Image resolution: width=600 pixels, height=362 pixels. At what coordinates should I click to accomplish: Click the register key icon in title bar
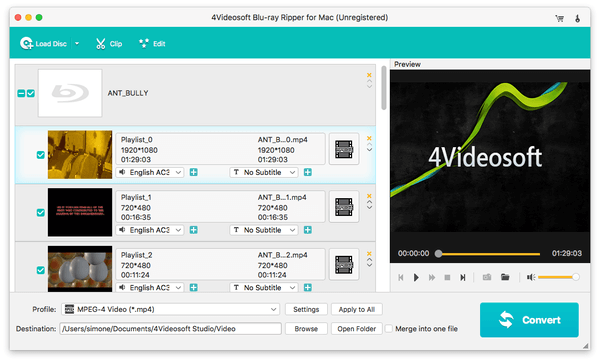pyautogui.click(x=577, y=18)
